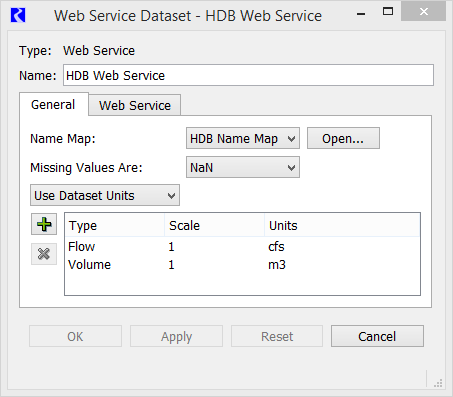Maximize the Web Service Dataset dialog
453x397 pixels.
click(x=388, y=12)
